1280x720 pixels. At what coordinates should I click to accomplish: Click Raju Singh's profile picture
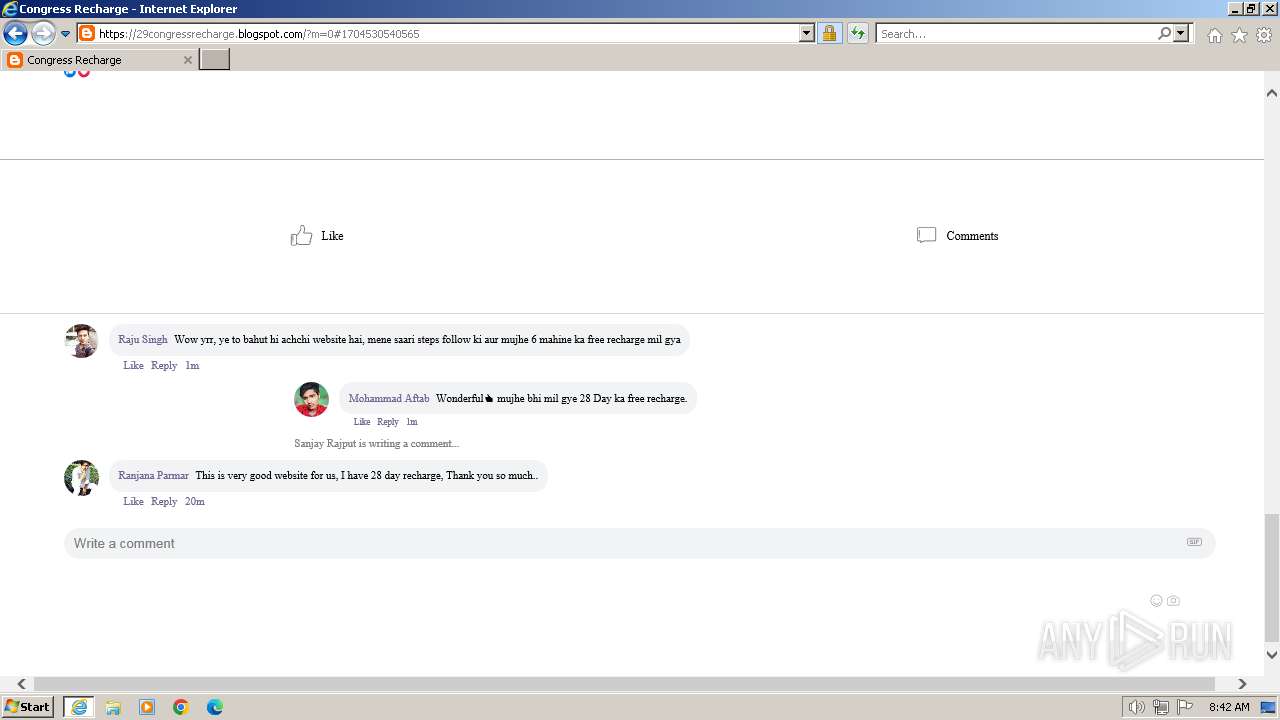81,341
